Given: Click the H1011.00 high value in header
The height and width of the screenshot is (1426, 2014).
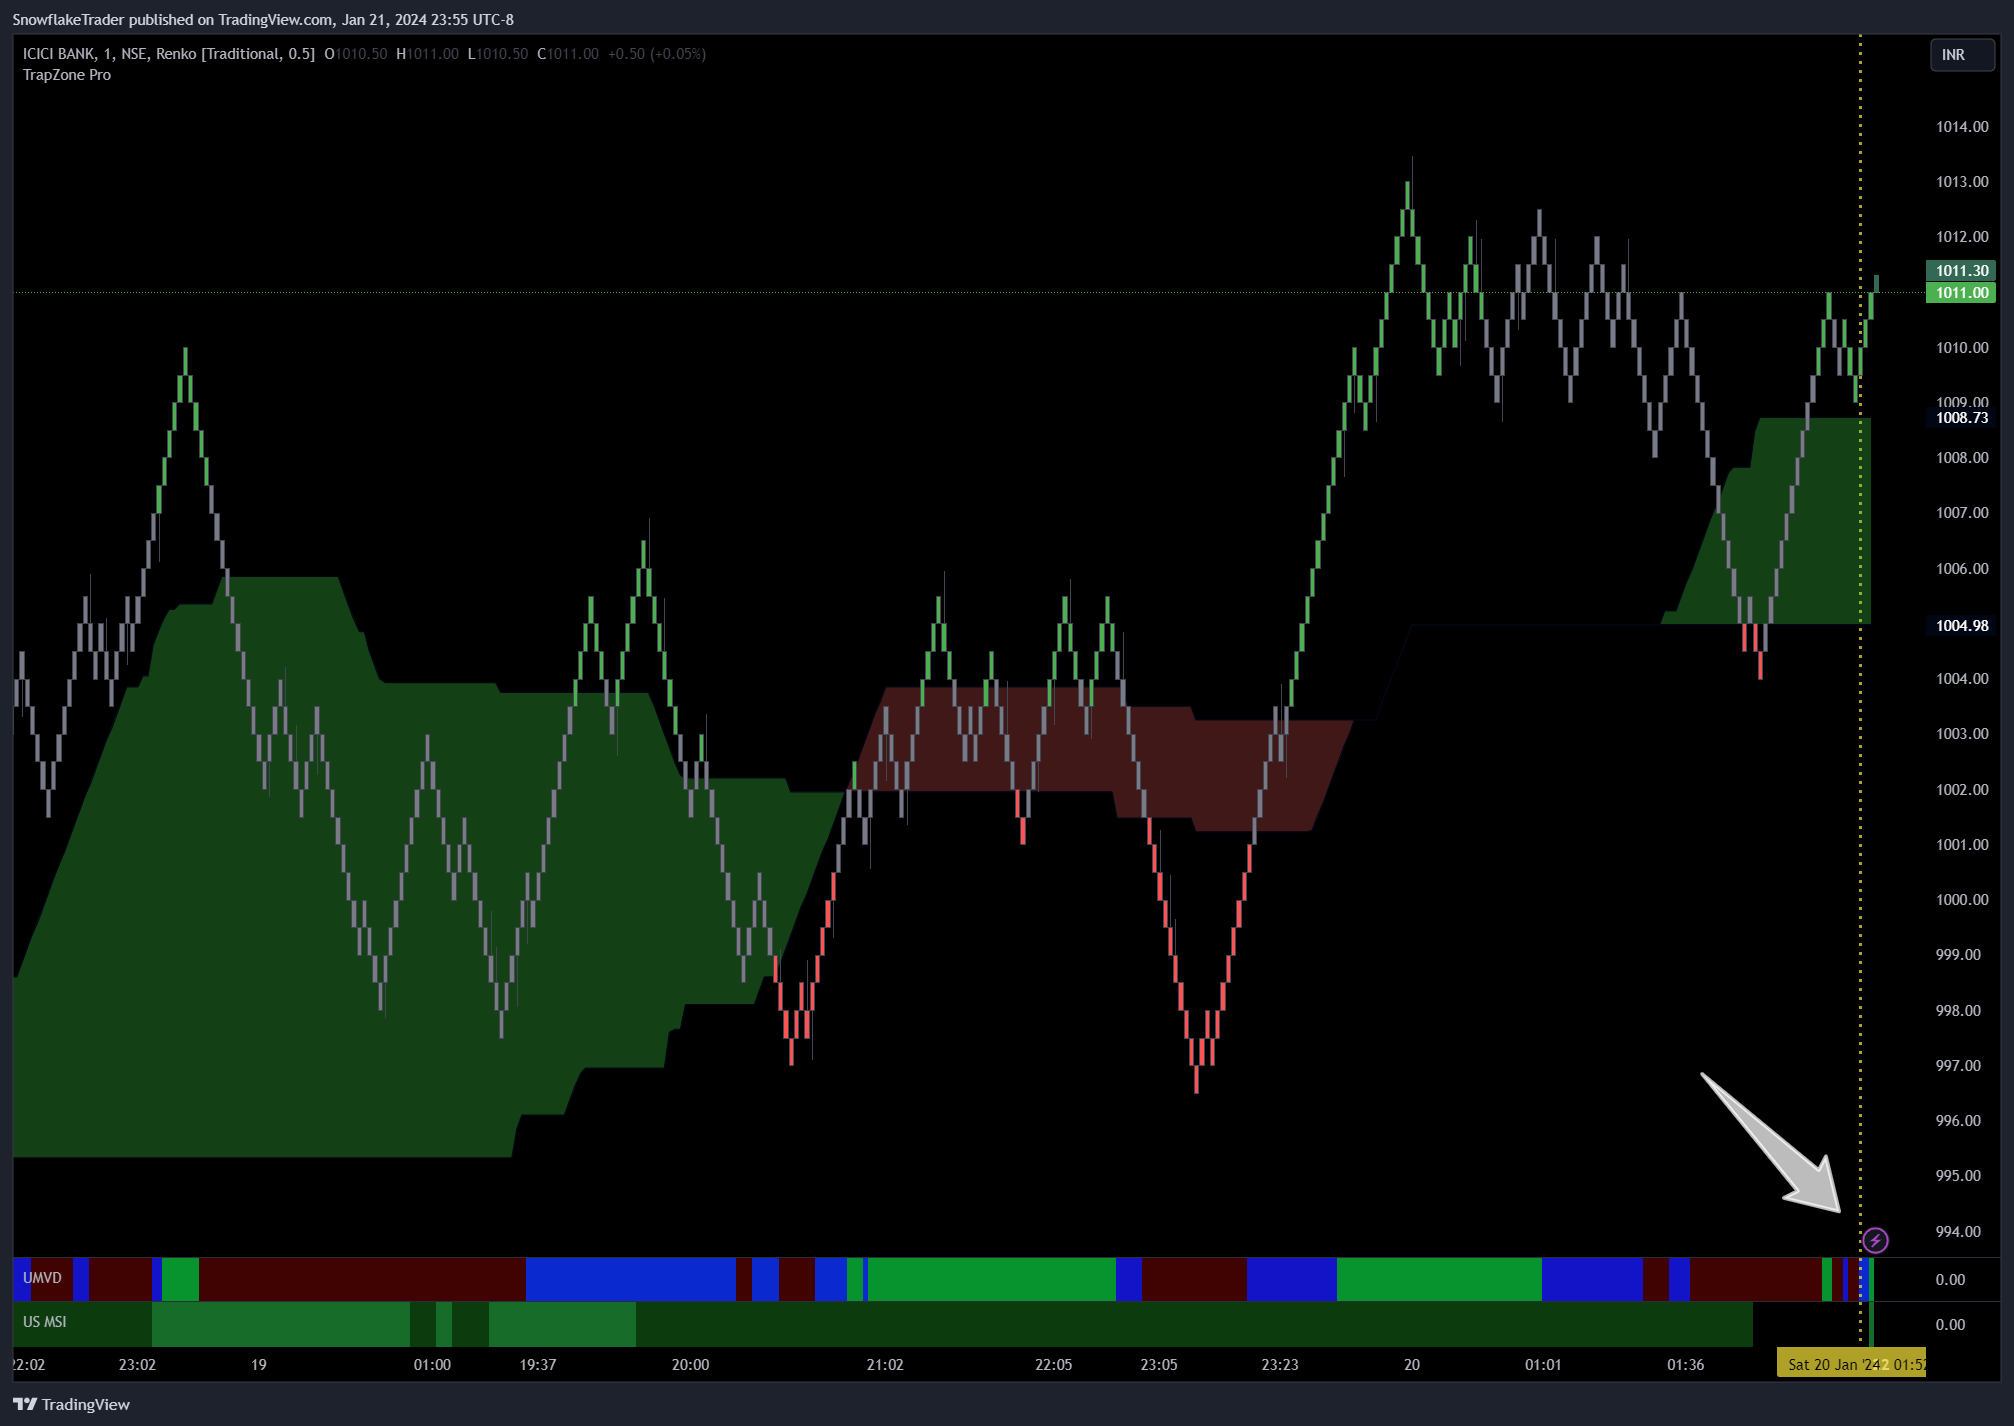Looking at the screenshot, I should click(427, 54).
